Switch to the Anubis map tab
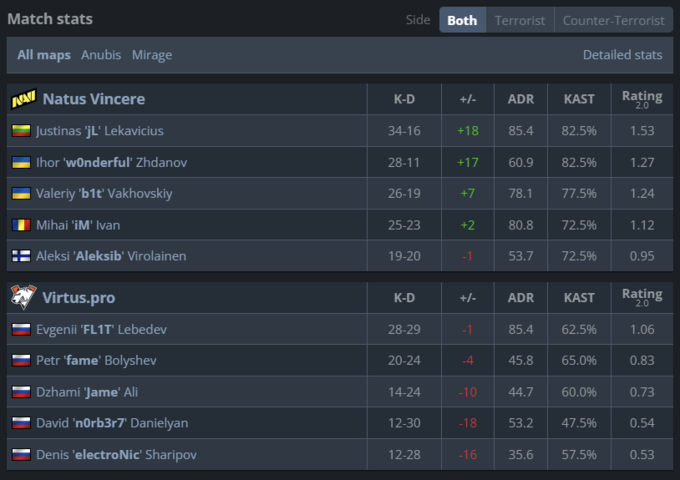680x480 pixels. click(x=101, y=55)
